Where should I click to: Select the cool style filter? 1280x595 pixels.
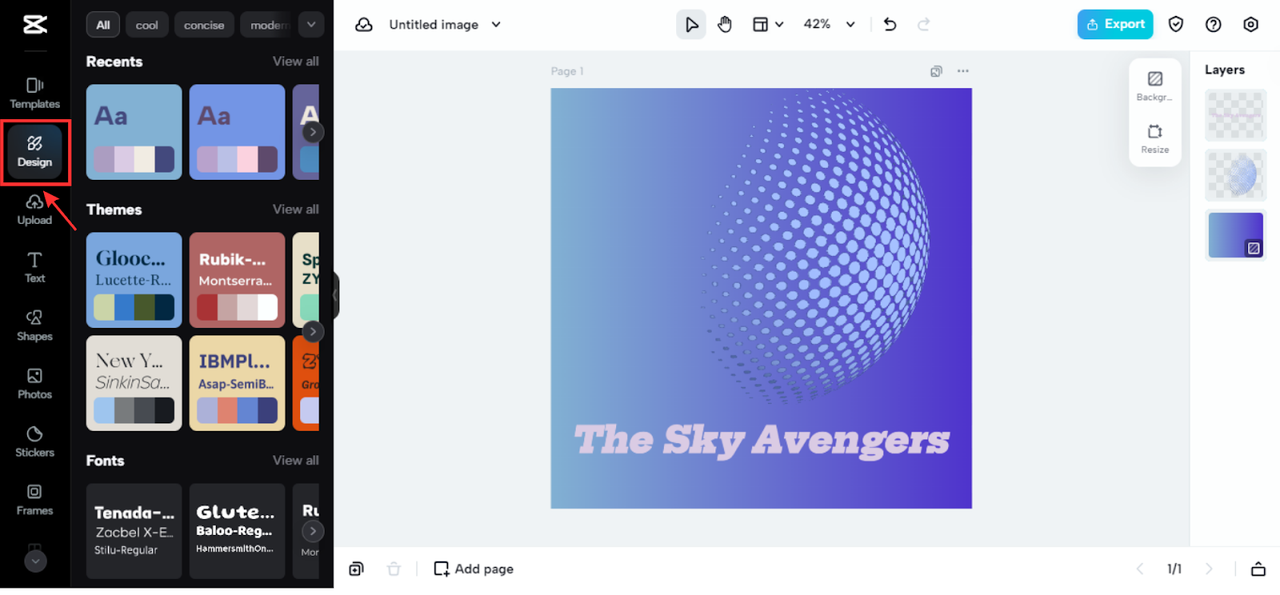click(147, 25)
